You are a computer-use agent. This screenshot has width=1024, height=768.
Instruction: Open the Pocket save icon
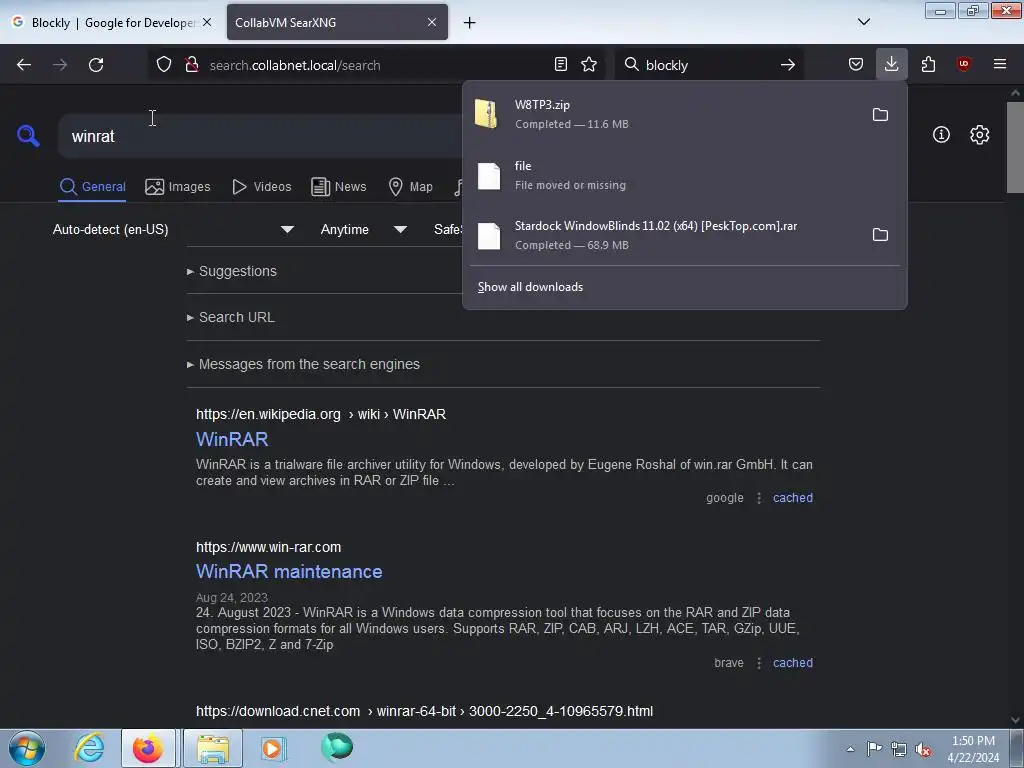pos(856,65)
